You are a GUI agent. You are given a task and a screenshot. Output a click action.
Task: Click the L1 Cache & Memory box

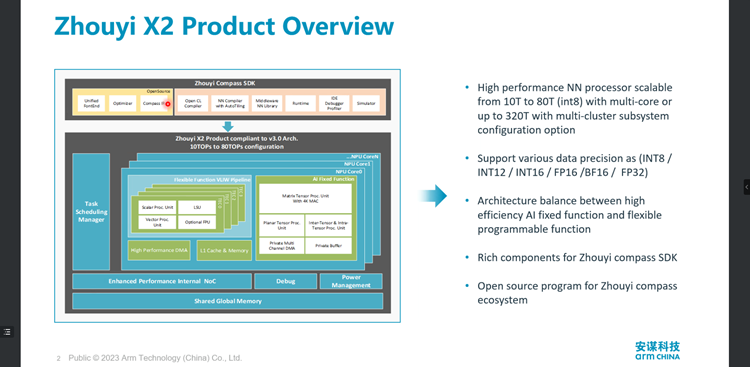tap(224, 250)
